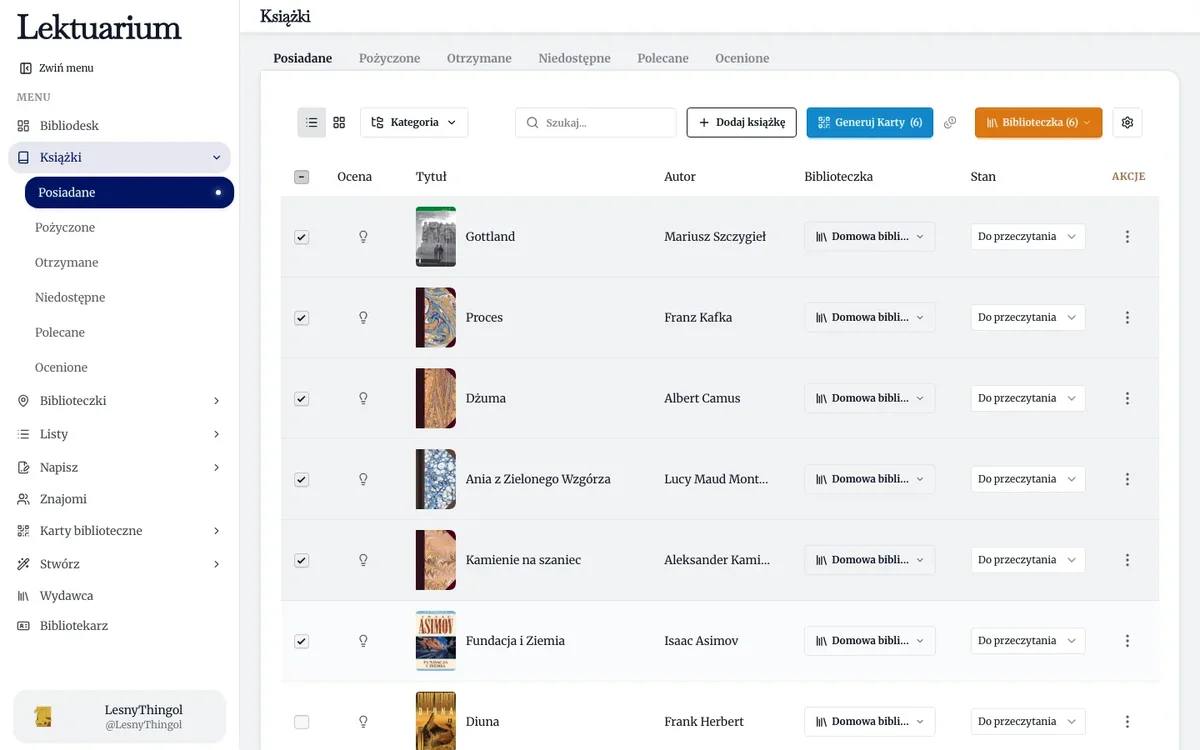The image size is (1200, 750).
Task: Click the Fundacja i Ziemia book cover
Action: (436, 641)
